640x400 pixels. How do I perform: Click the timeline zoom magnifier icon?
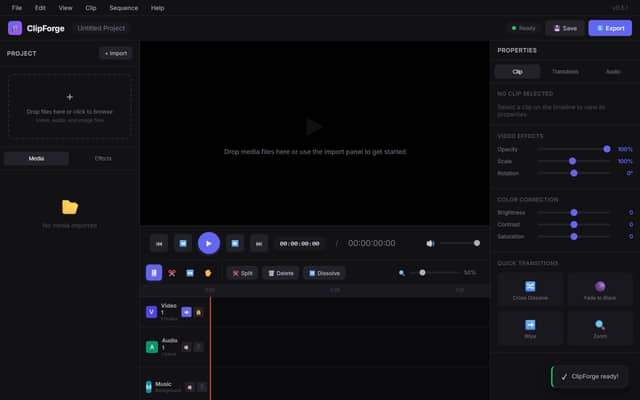click(x=402, y=273)
